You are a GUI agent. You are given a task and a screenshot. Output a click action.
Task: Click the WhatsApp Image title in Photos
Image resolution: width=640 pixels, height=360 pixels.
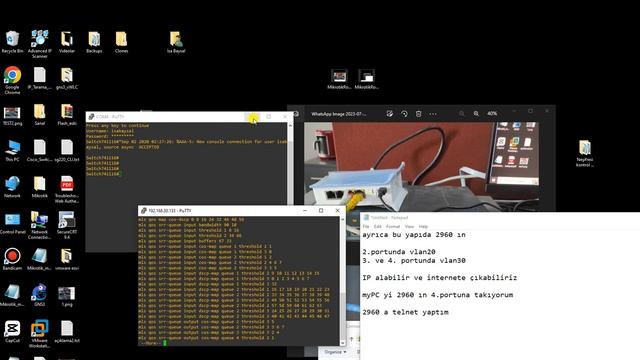[x=339, y=114]
